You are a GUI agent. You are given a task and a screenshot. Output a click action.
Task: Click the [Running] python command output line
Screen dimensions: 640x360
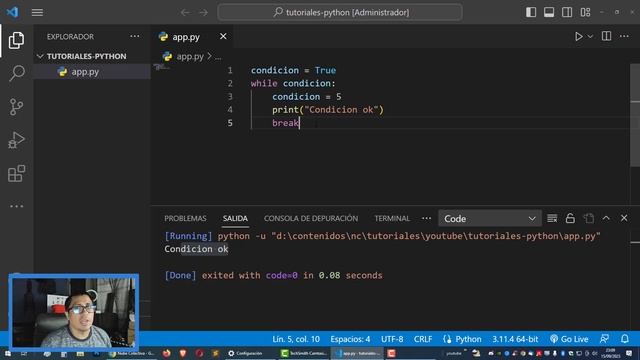point(382,236)
